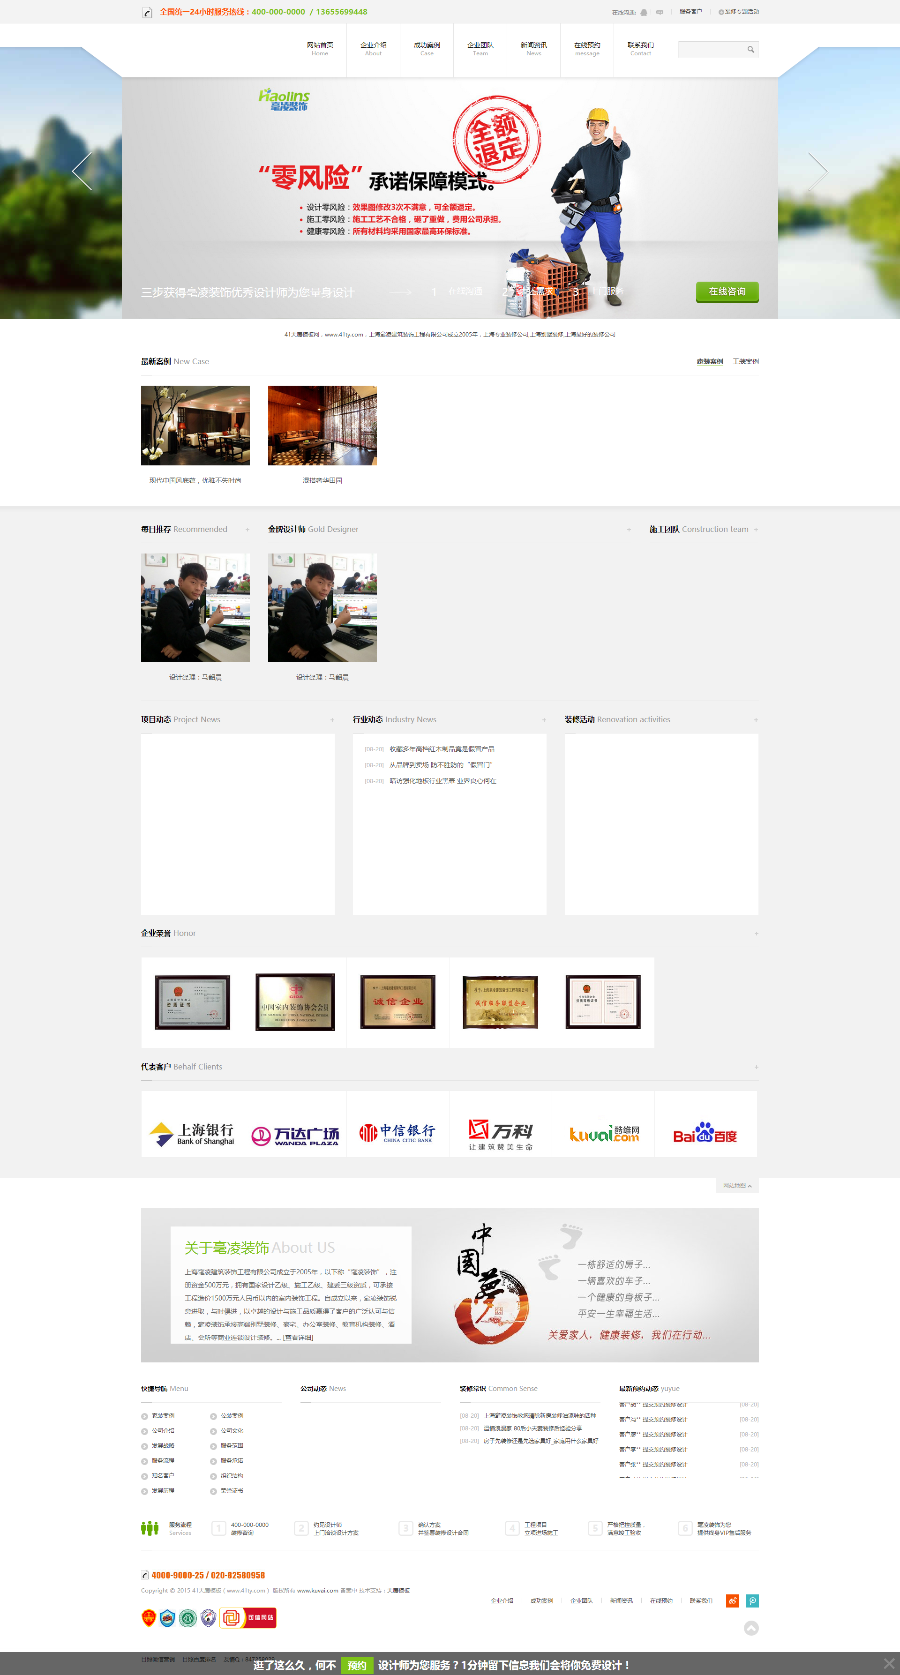
Task: Open the News menu item
Action: tap(534, 48)
